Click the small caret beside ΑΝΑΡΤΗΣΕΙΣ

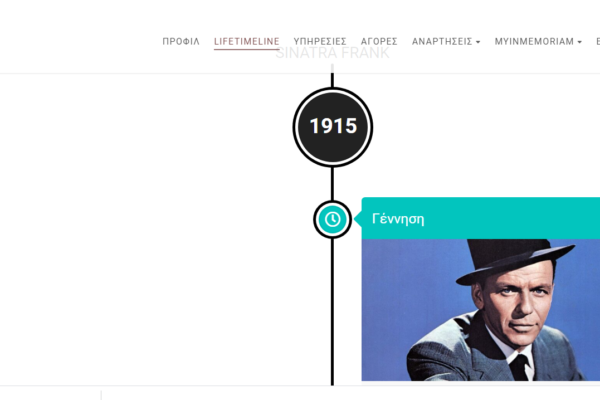click(x=478, y=42)
